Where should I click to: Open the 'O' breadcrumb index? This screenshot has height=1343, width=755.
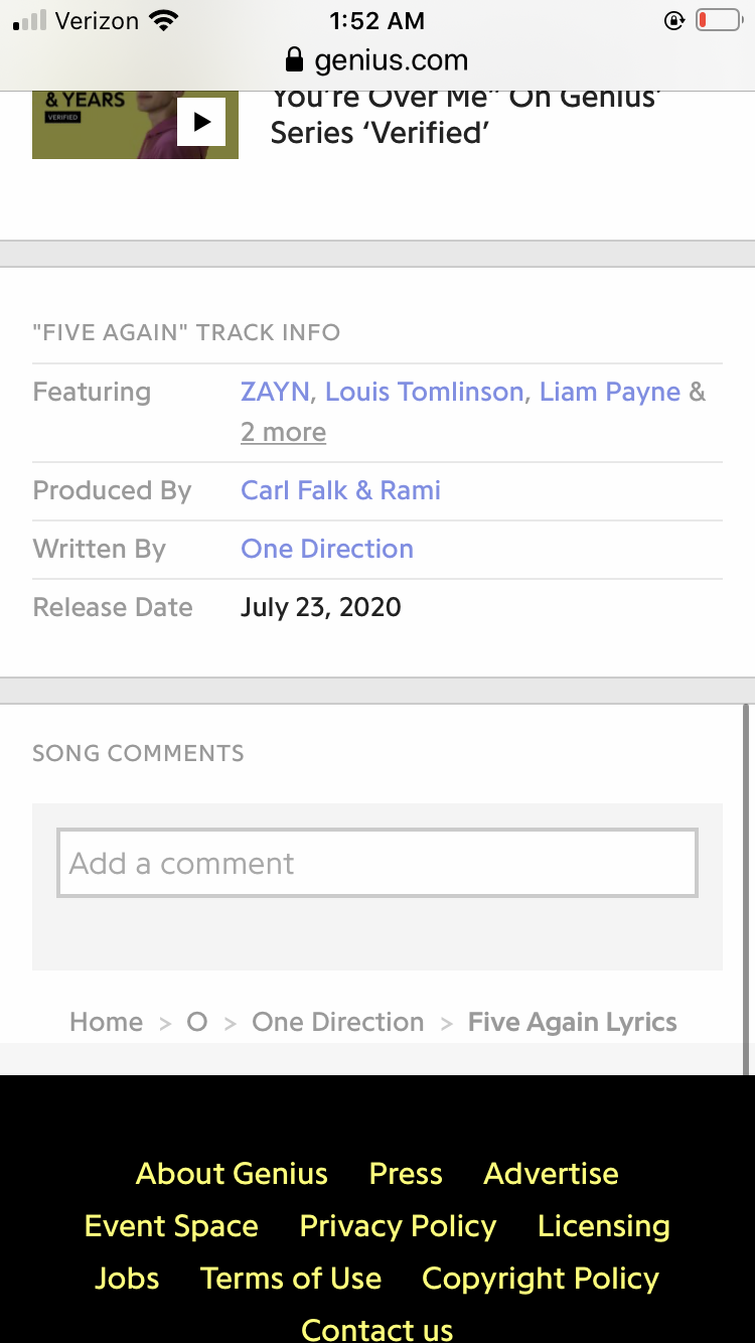197,1022
